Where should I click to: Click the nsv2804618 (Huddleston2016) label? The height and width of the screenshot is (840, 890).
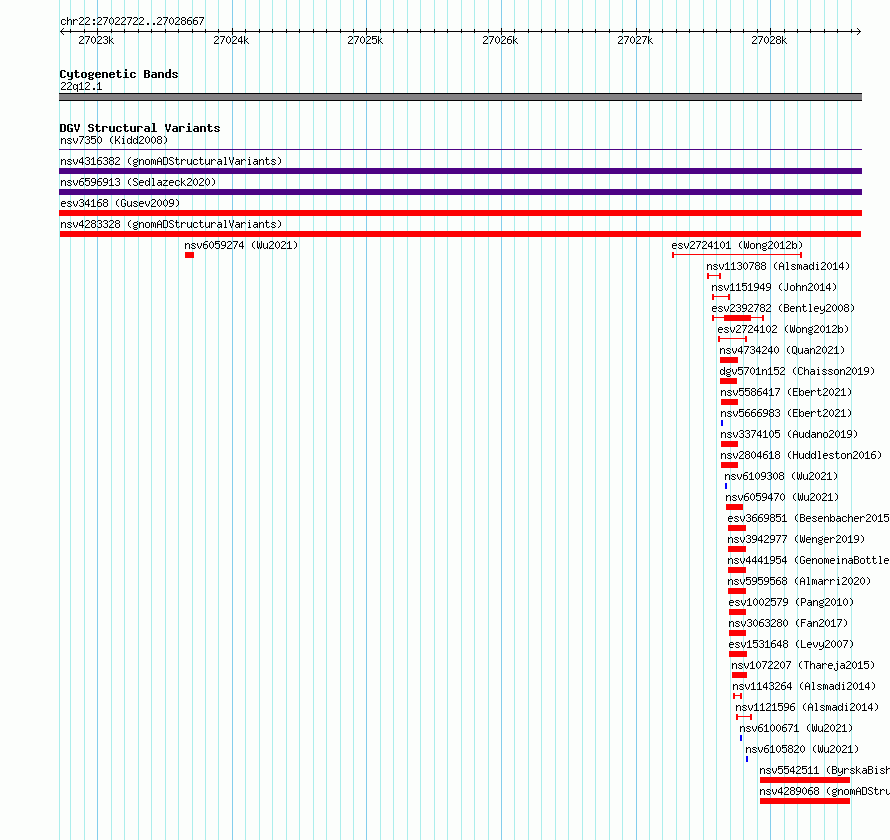click(x=801, y=455)
